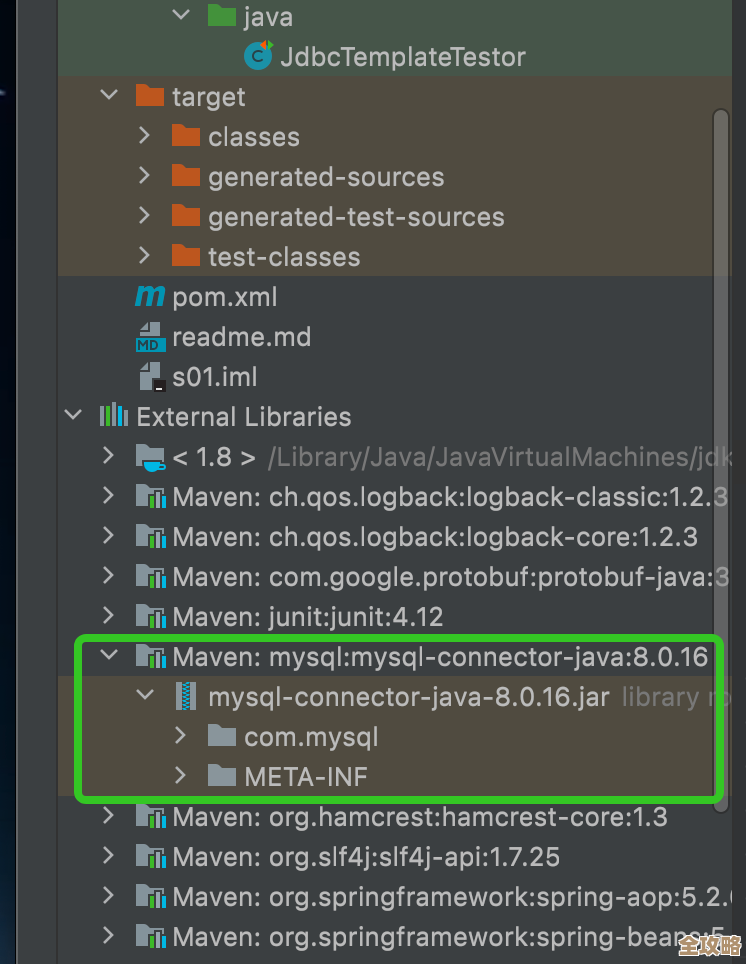Collapse the External Libraries node
Screen dimensions: 746x964
tap(72, 416)
